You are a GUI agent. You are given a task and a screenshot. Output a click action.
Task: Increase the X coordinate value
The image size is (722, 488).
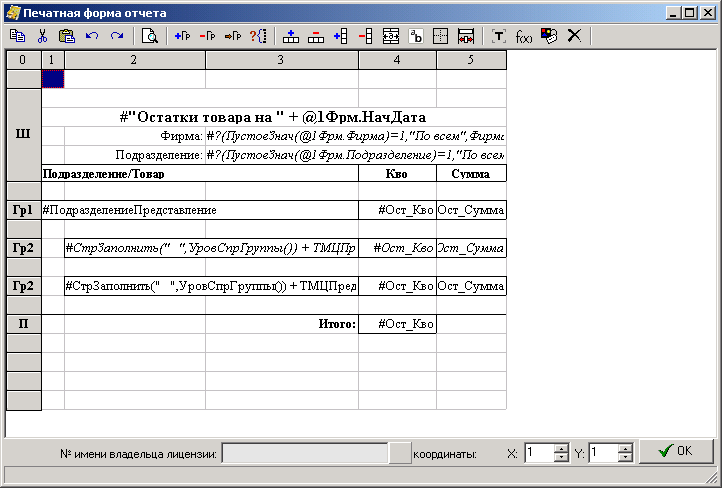click(561, 448)
